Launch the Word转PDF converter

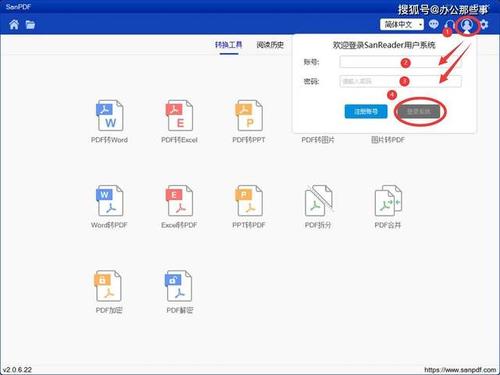point(110,206)
